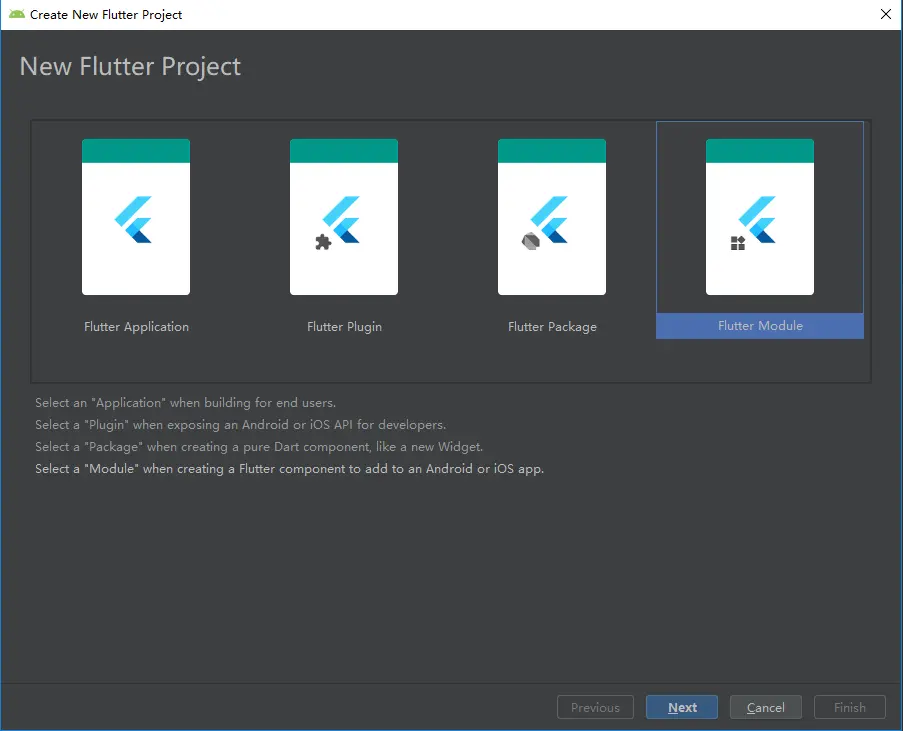Click the highlighted Flutter Module label

[760, 325]
